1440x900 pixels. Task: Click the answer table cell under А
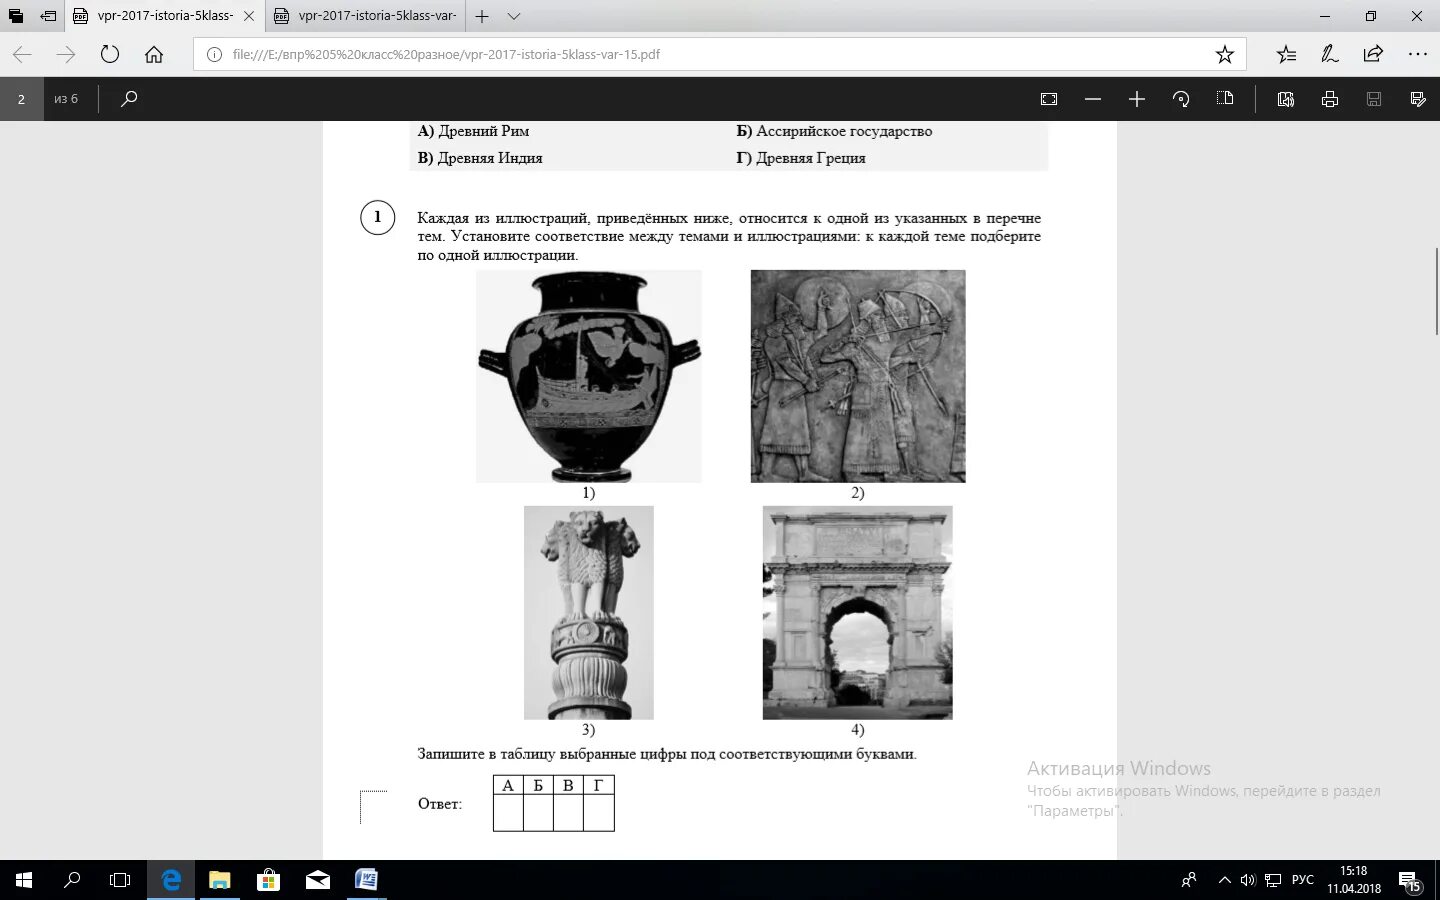tap(508, 813)
